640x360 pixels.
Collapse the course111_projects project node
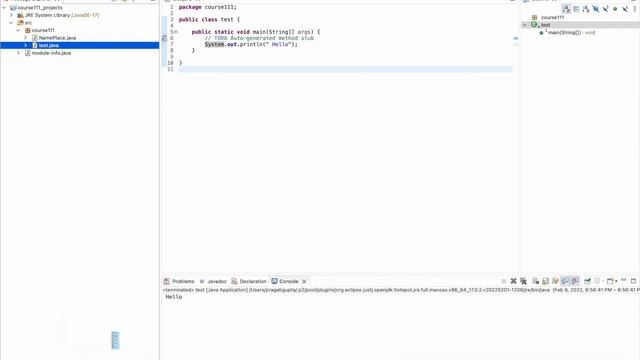(x=4, y=8)
